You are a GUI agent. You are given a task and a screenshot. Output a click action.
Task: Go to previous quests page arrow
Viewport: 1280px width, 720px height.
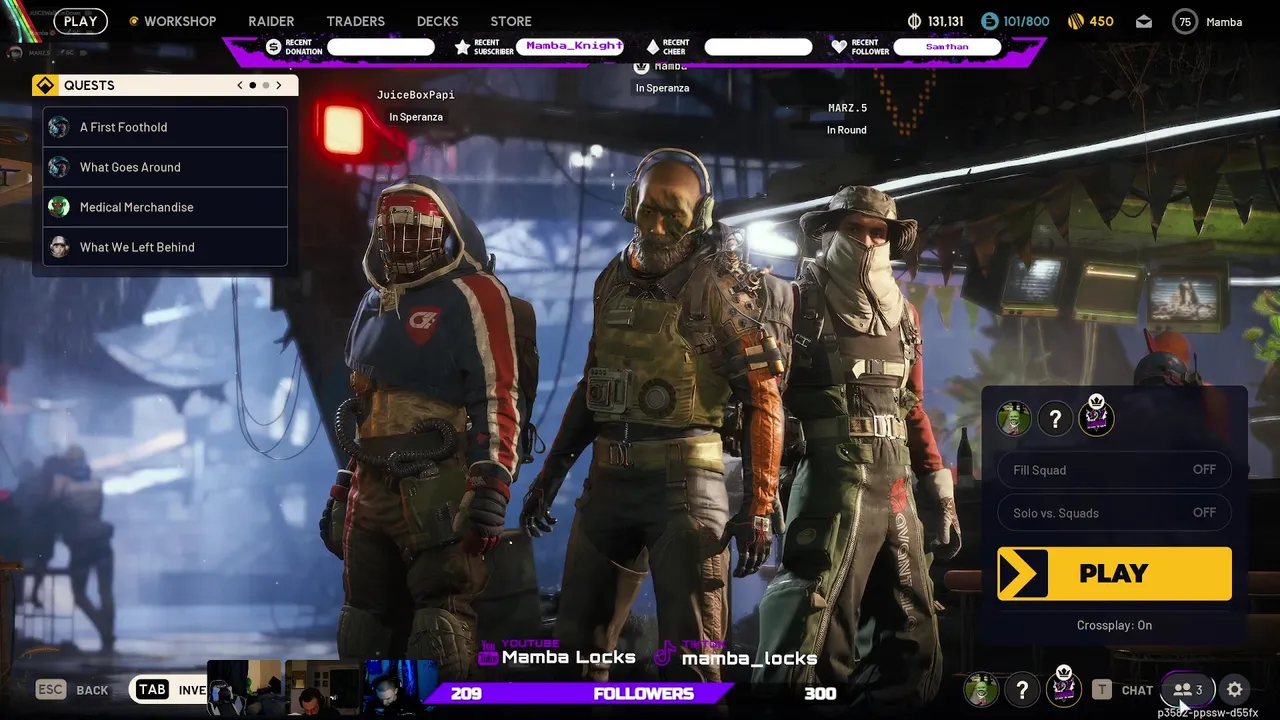coord(240,85)
